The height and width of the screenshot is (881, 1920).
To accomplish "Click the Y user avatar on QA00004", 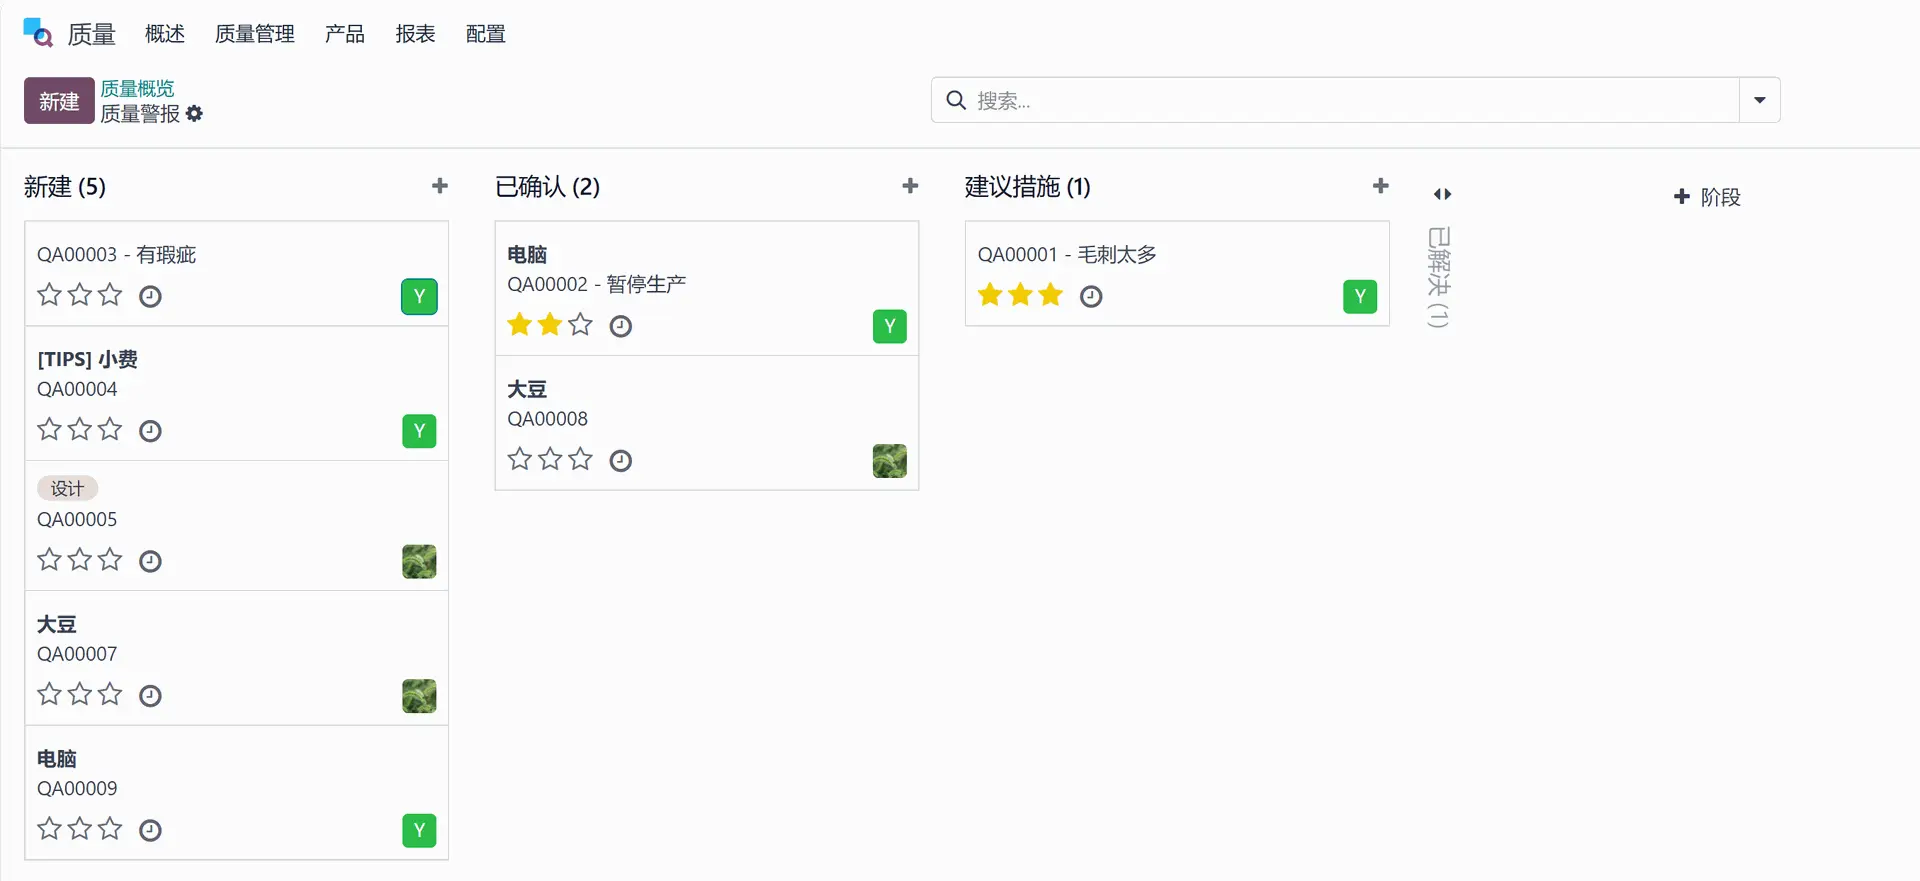I will point(419,431).
